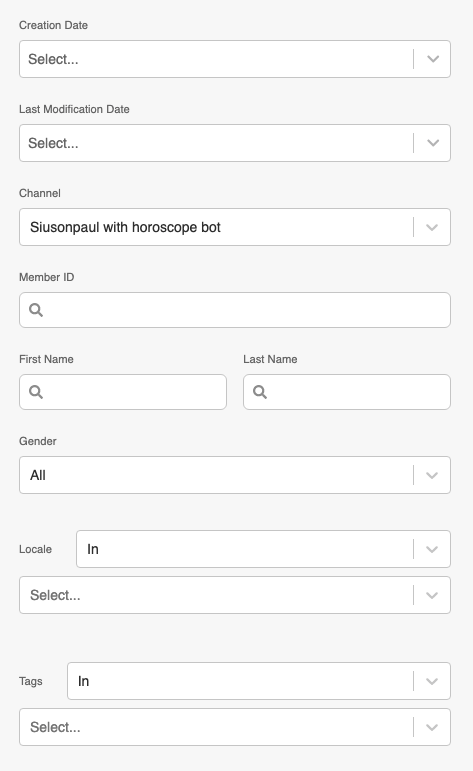Click the Channel dropdown chevron arrow
The width and height of the screenshot is (473, 771).
coord(432,227)
